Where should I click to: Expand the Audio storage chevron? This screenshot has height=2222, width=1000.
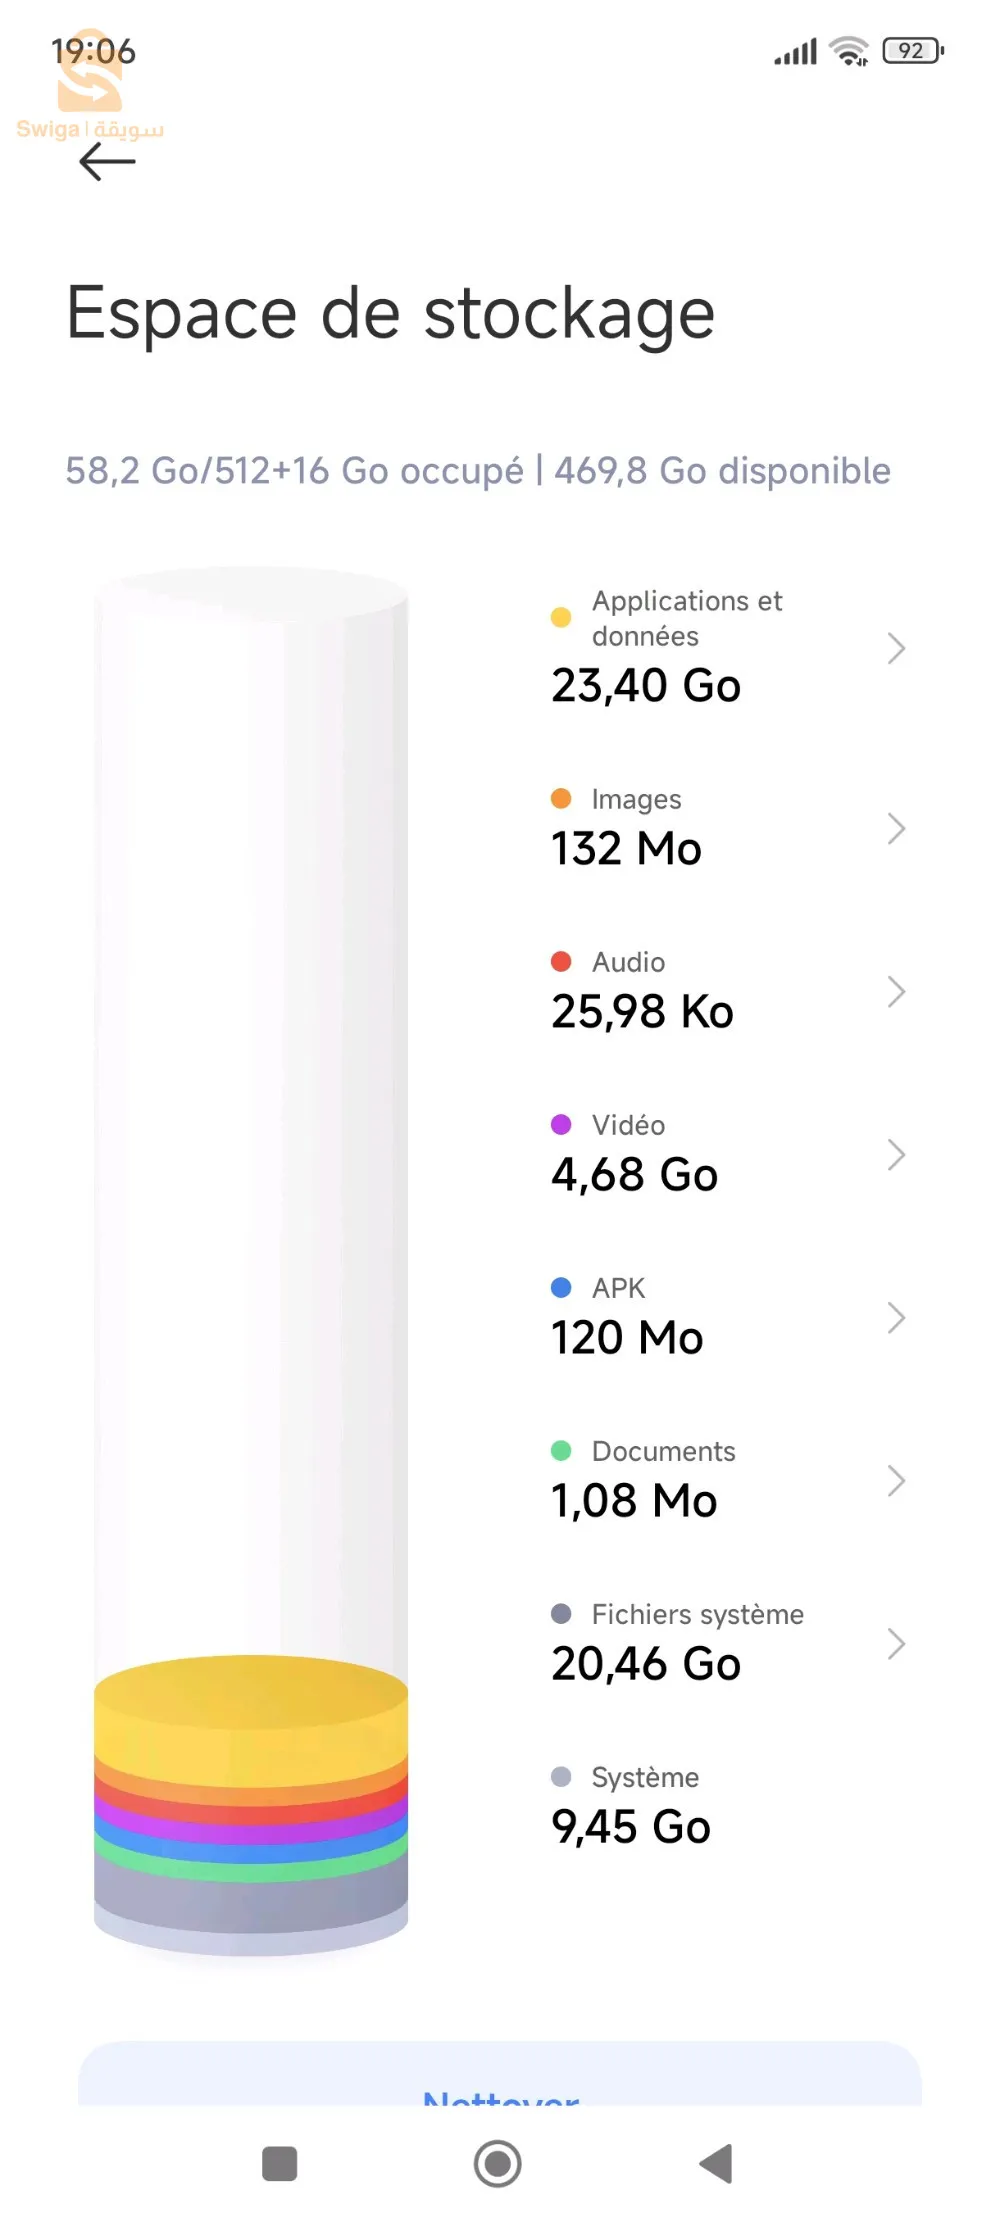tap(896, 992)
